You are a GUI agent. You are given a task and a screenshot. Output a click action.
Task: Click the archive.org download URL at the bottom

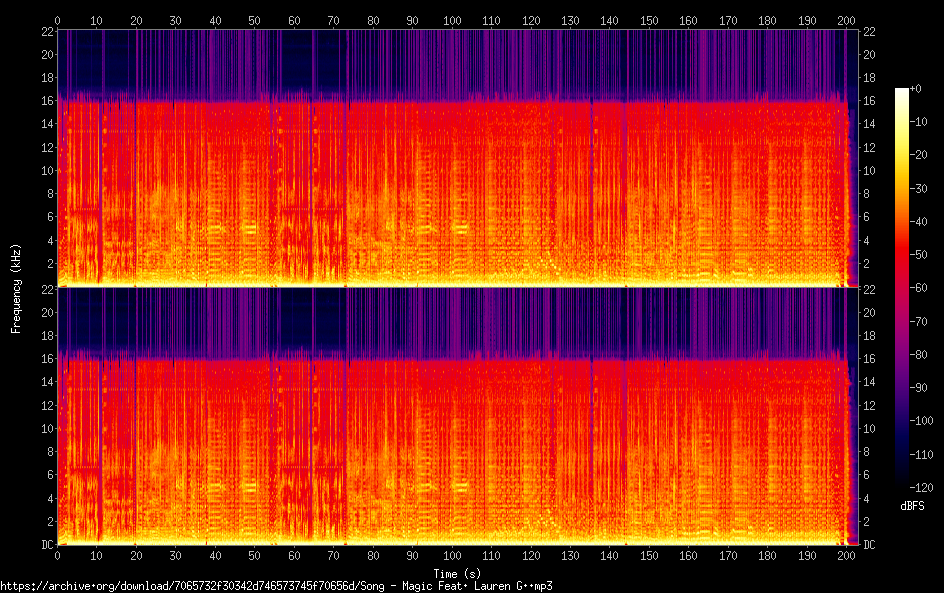[x=276, y=586]
